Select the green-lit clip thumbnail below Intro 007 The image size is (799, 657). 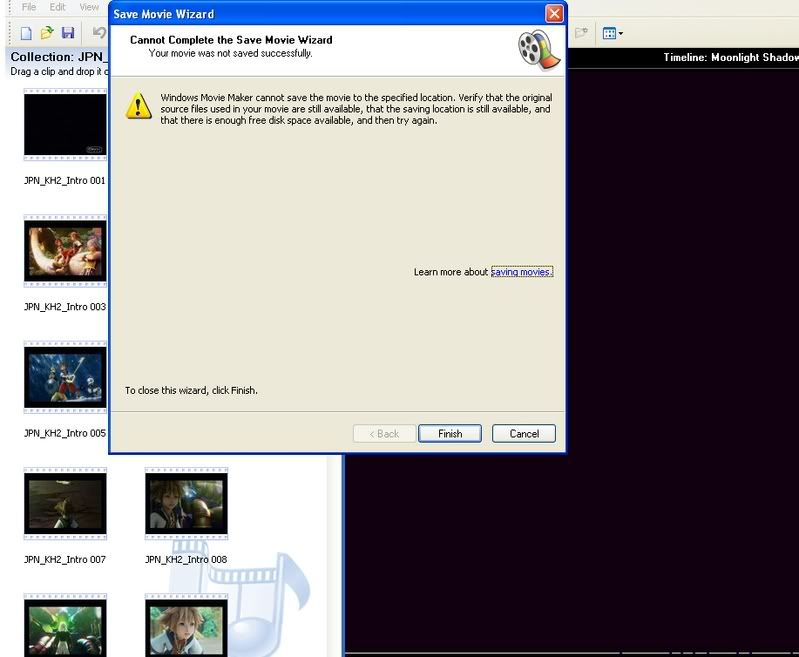[65, 626]
